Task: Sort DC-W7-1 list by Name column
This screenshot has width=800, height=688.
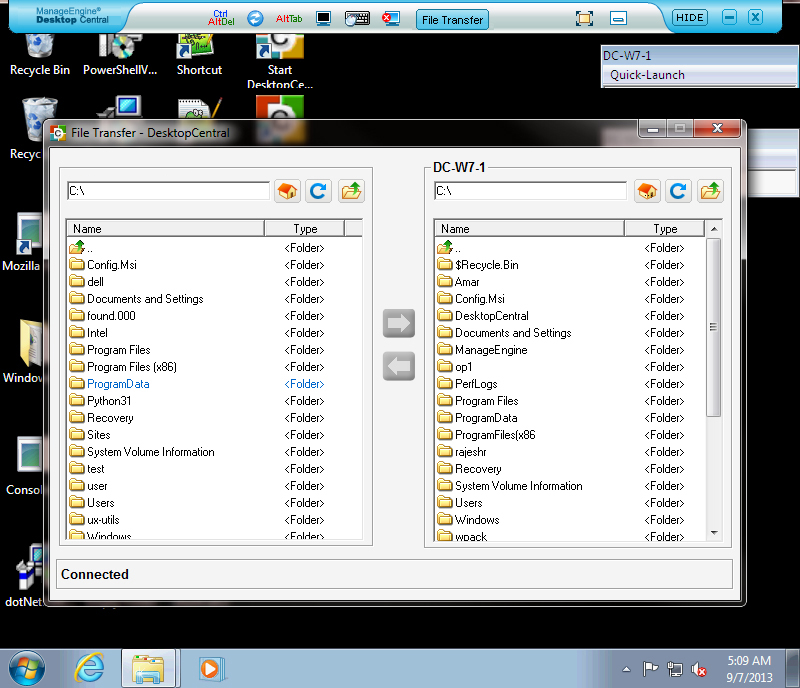Action: click(x=530, y=229)
